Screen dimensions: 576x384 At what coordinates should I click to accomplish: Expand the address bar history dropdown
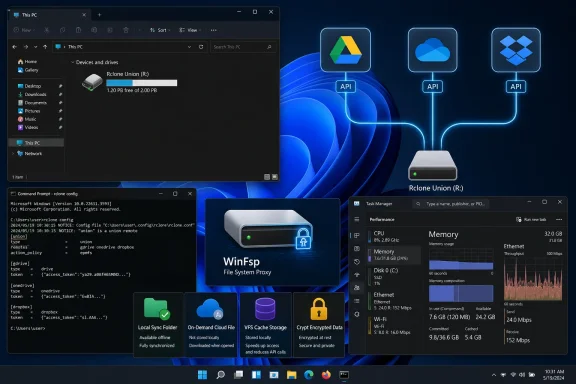pos(189,47)
